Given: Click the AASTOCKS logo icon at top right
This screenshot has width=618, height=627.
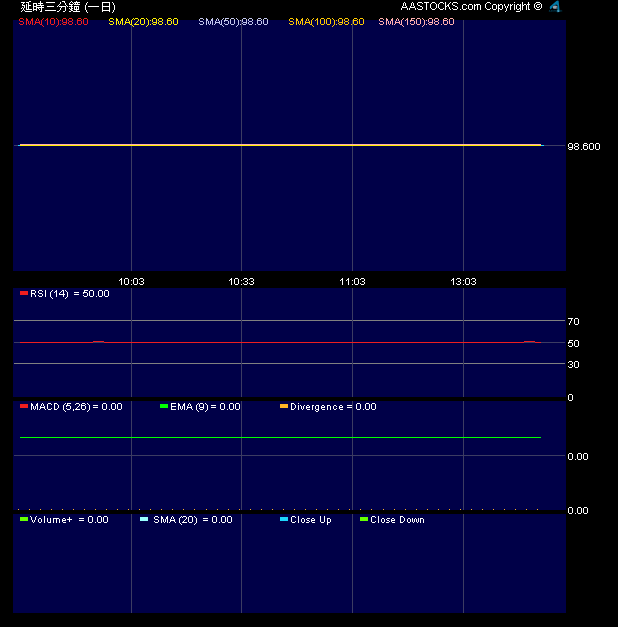Looking at the screenshot, I should click(555, 6).
